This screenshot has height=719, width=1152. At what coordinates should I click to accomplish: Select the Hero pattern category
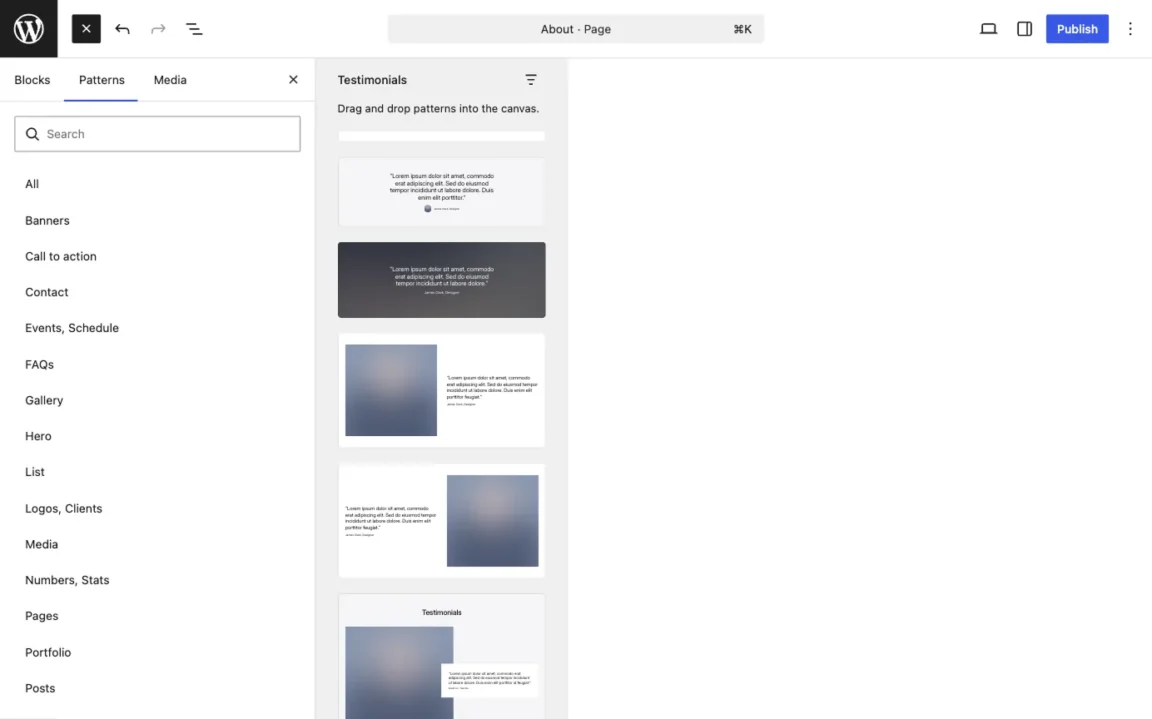pos(38,436)
